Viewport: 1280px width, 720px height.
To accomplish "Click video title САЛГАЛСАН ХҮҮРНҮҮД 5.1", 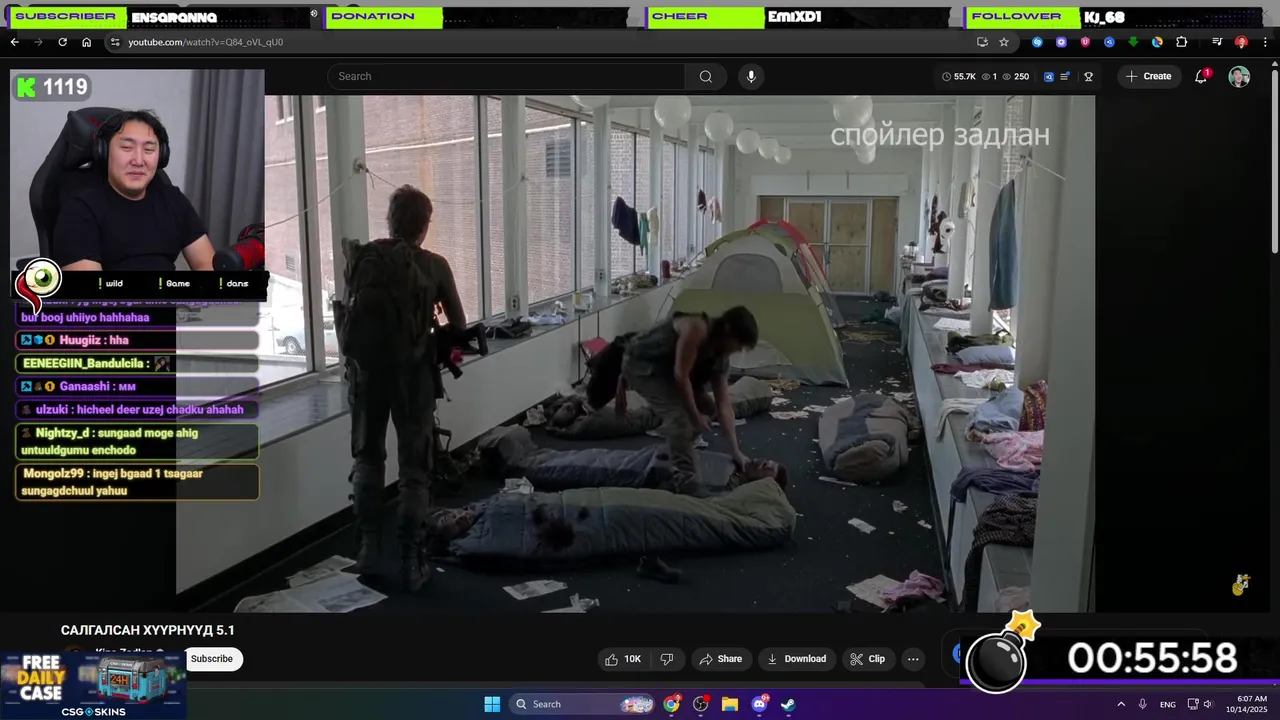I will 148,630.
